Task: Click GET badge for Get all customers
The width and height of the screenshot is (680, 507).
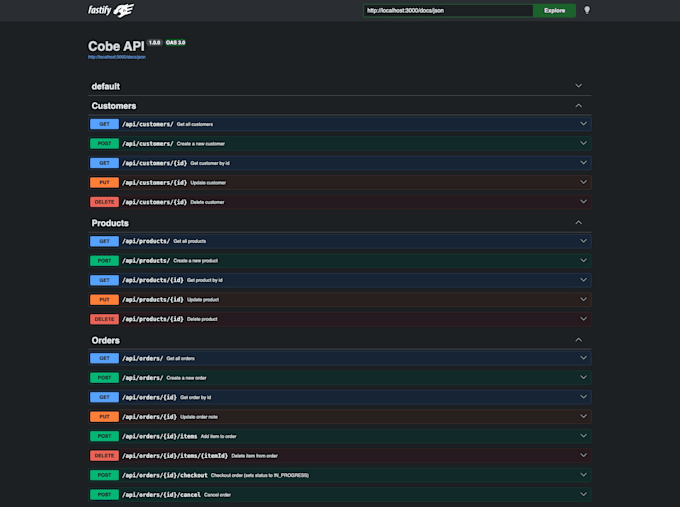Action: click(x=104, y=124)
